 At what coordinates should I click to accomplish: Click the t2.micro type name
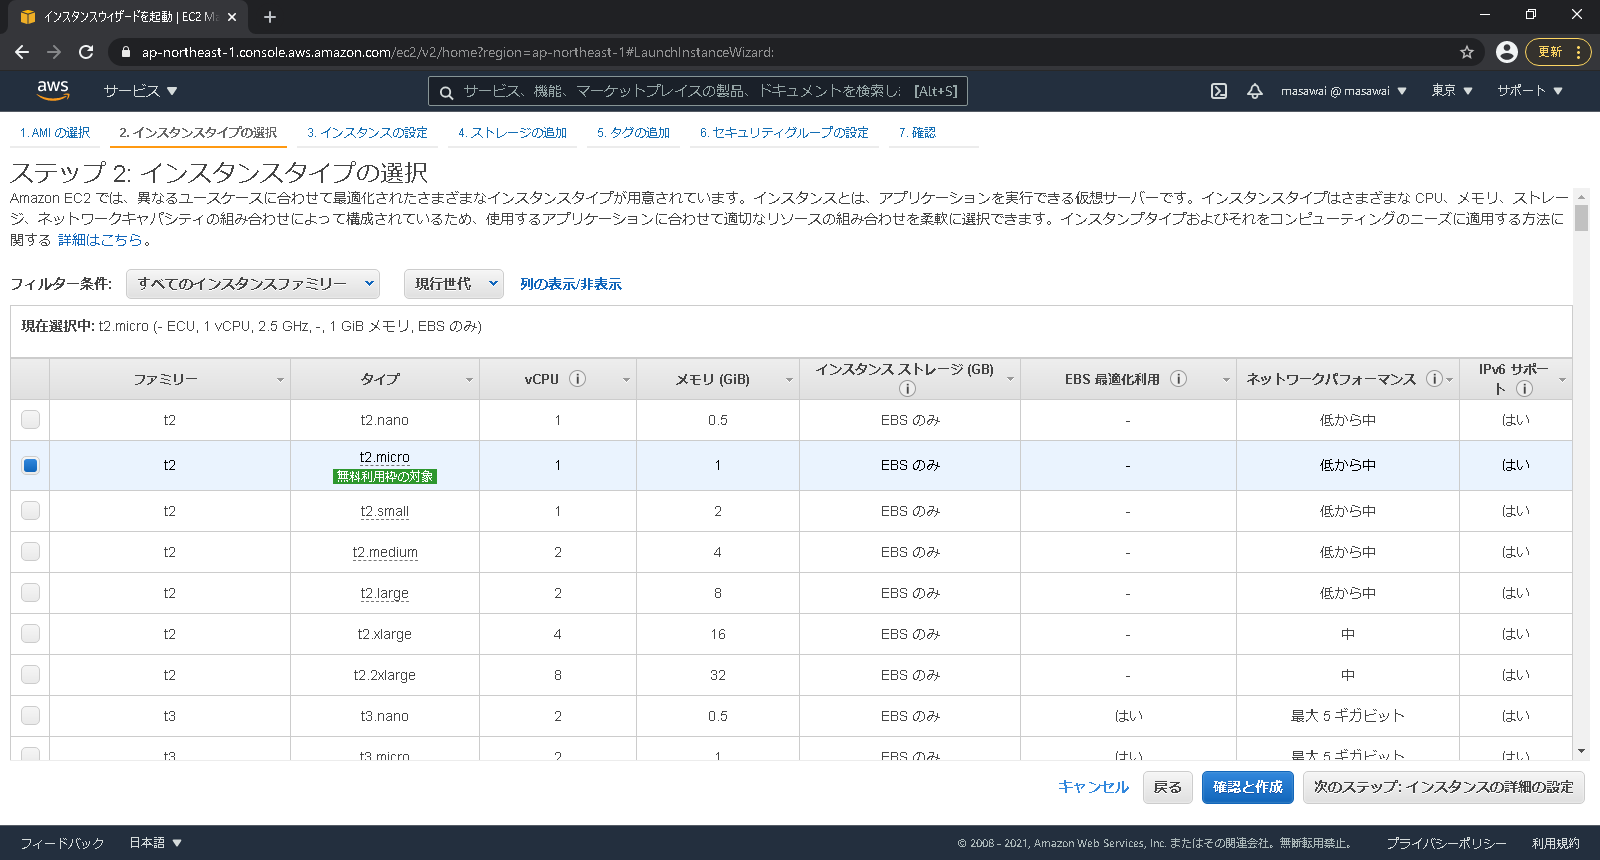tap(385, 457)
